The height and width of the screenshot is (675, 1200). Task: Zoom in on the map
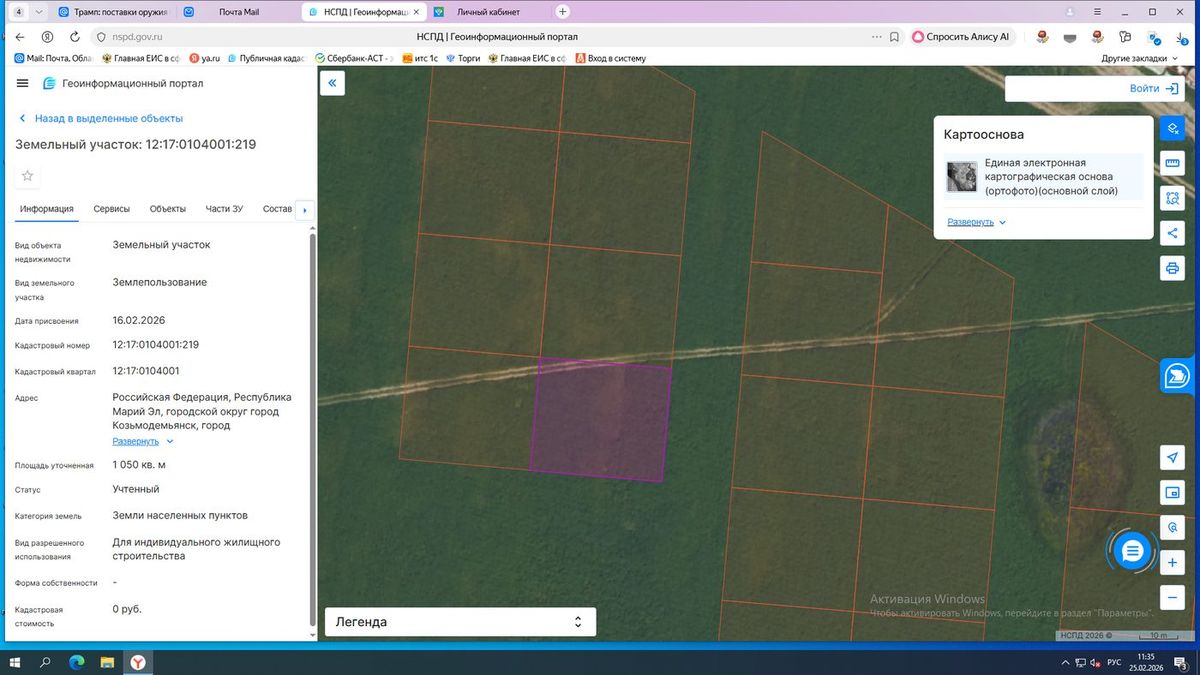click(1173, 563)
